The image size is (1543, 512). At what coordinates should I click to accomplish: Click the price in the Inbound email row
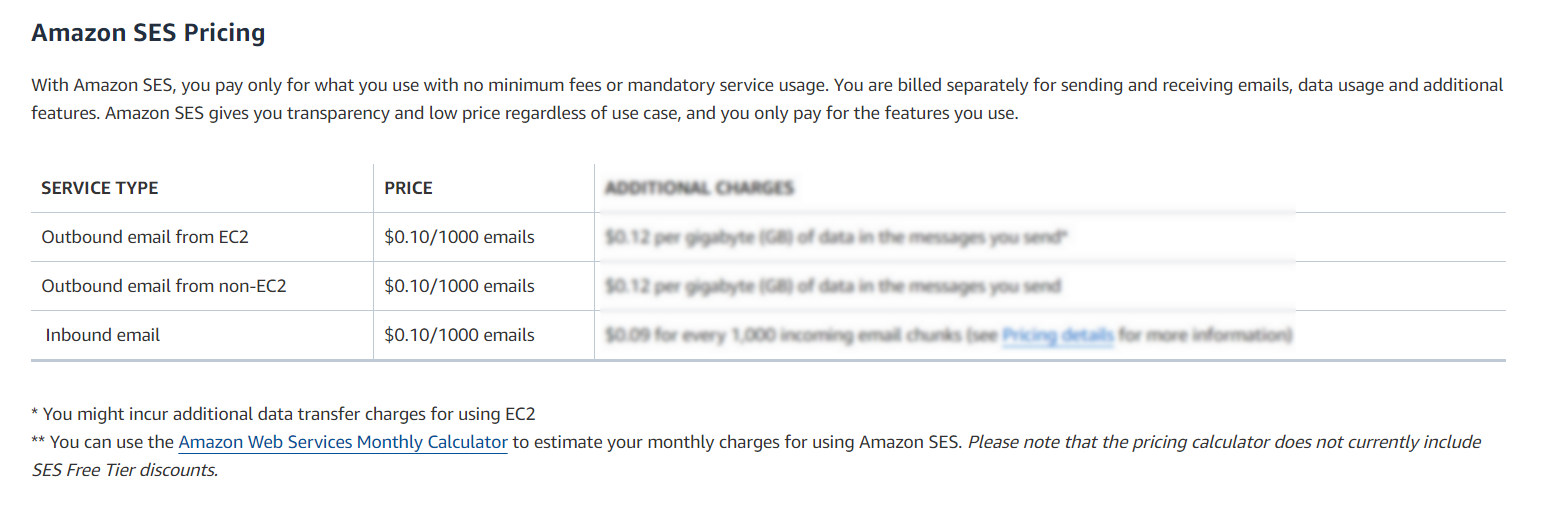[x=459, y=335]
